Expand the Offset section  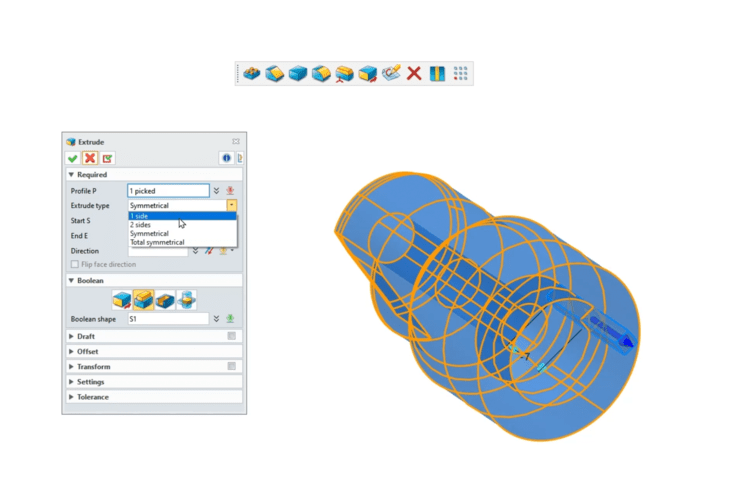coord(71,351)
